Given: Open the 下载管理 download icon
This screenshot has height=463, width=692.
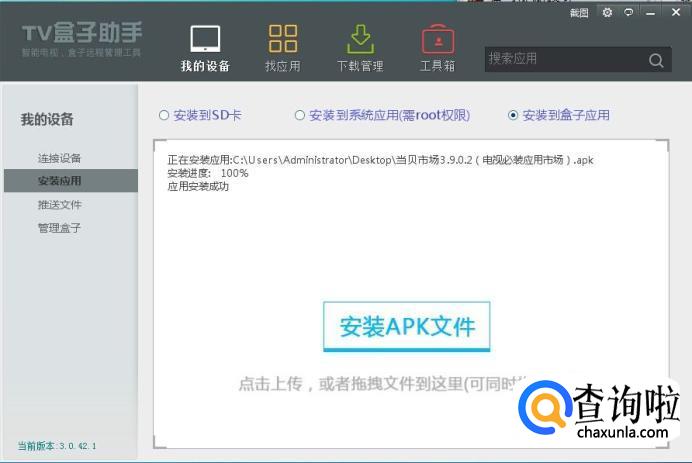Looking at the screenshot, I should pyautogui.click(x=361, y=39).
